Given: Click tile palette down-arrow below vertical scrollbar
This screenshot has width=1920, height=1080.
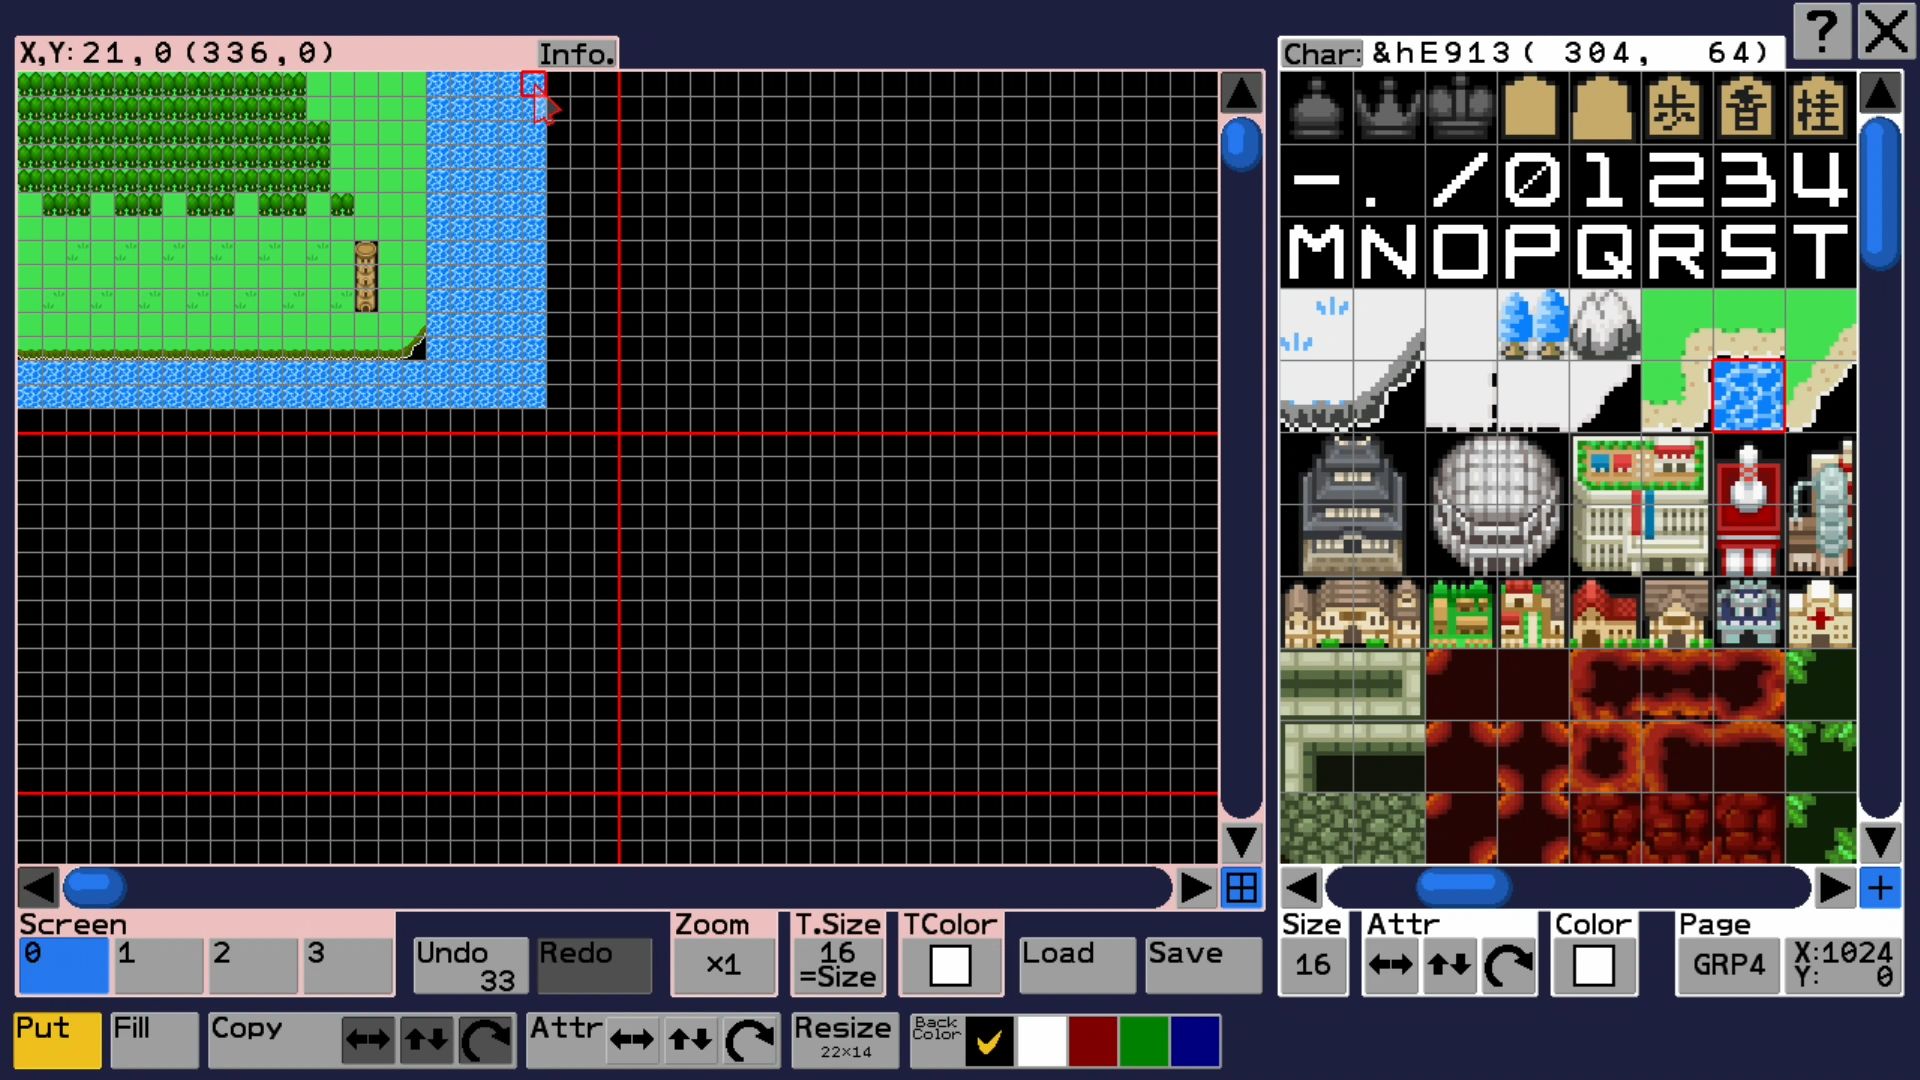Looking at the screenshot, I should click(1880, 842).
